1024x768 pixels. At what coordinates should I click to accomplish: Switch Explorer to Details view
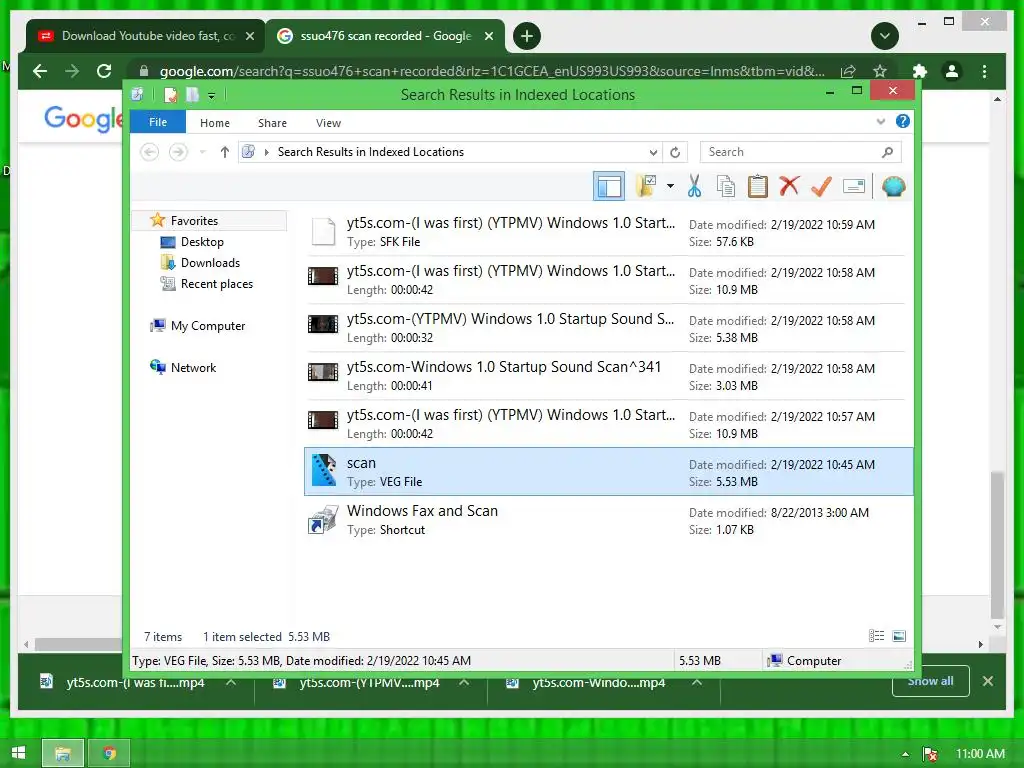876,636
